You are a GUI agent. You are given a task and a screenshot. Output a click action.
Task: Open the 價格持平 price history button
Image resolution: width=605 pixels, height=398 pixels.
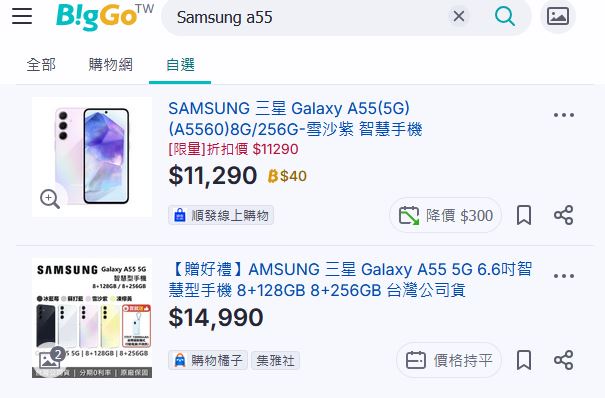point(449,360)
